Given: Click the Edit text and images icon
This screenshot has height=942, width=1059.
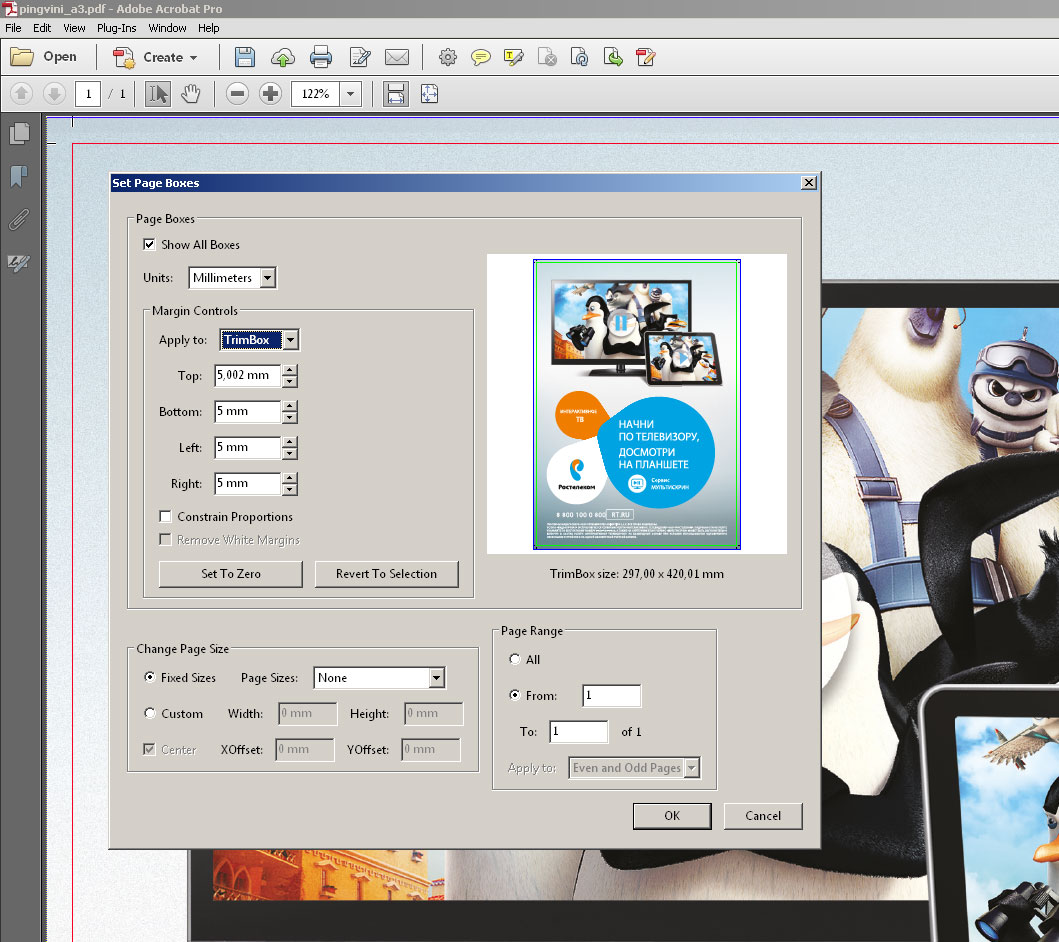Looking at the screenshot, I should click(360, 57).
